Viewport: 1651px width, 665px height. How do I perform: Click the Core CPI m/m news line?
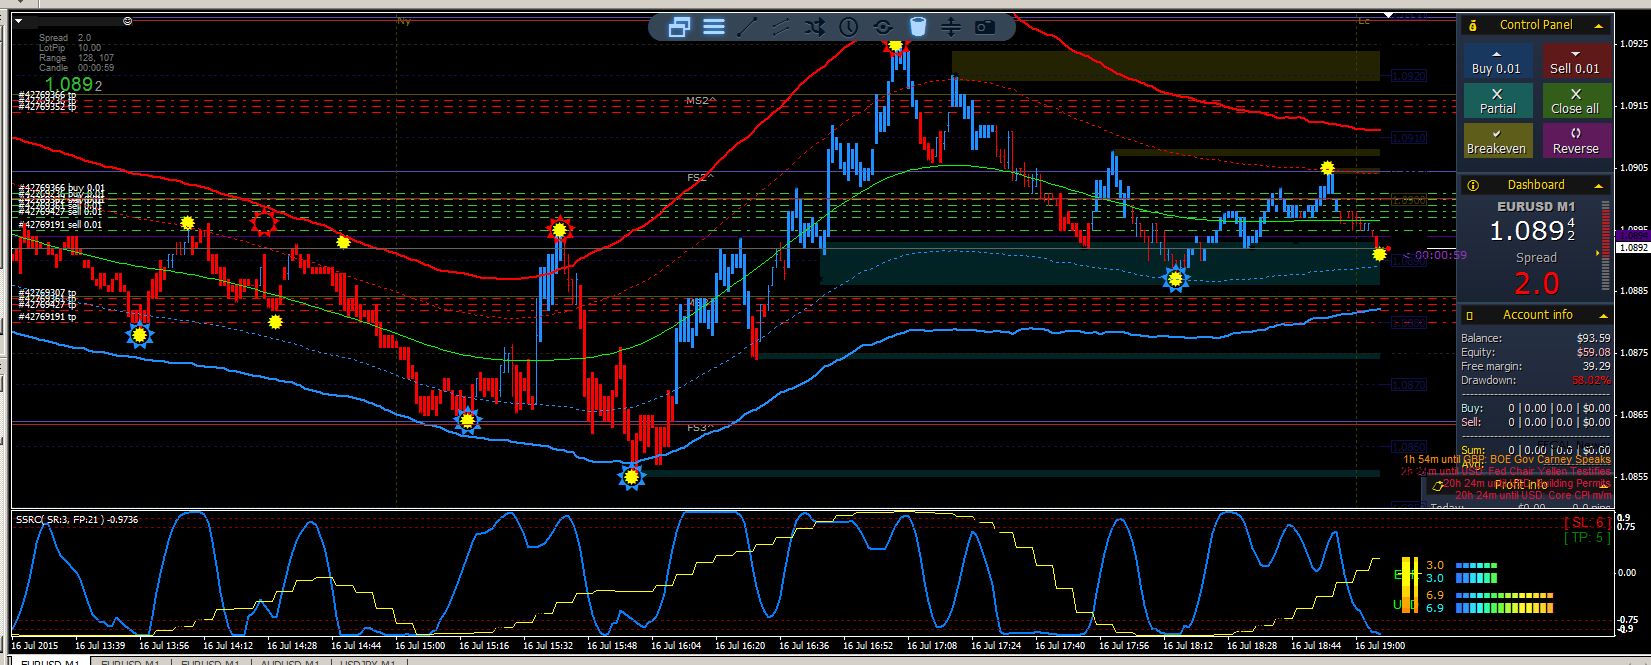pos(1533,496)
